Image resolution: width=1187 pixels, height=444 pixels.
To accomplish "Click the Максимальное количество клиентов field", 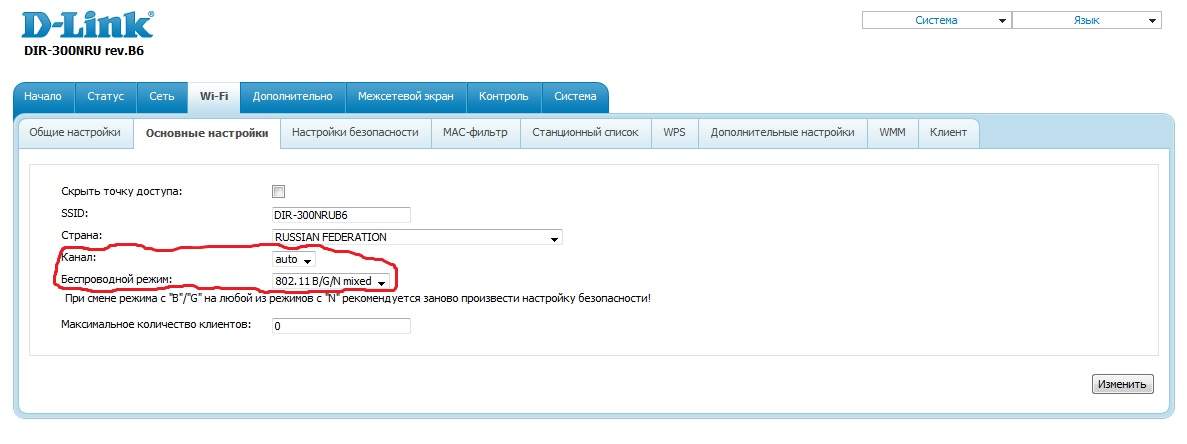I will (341, 326).
